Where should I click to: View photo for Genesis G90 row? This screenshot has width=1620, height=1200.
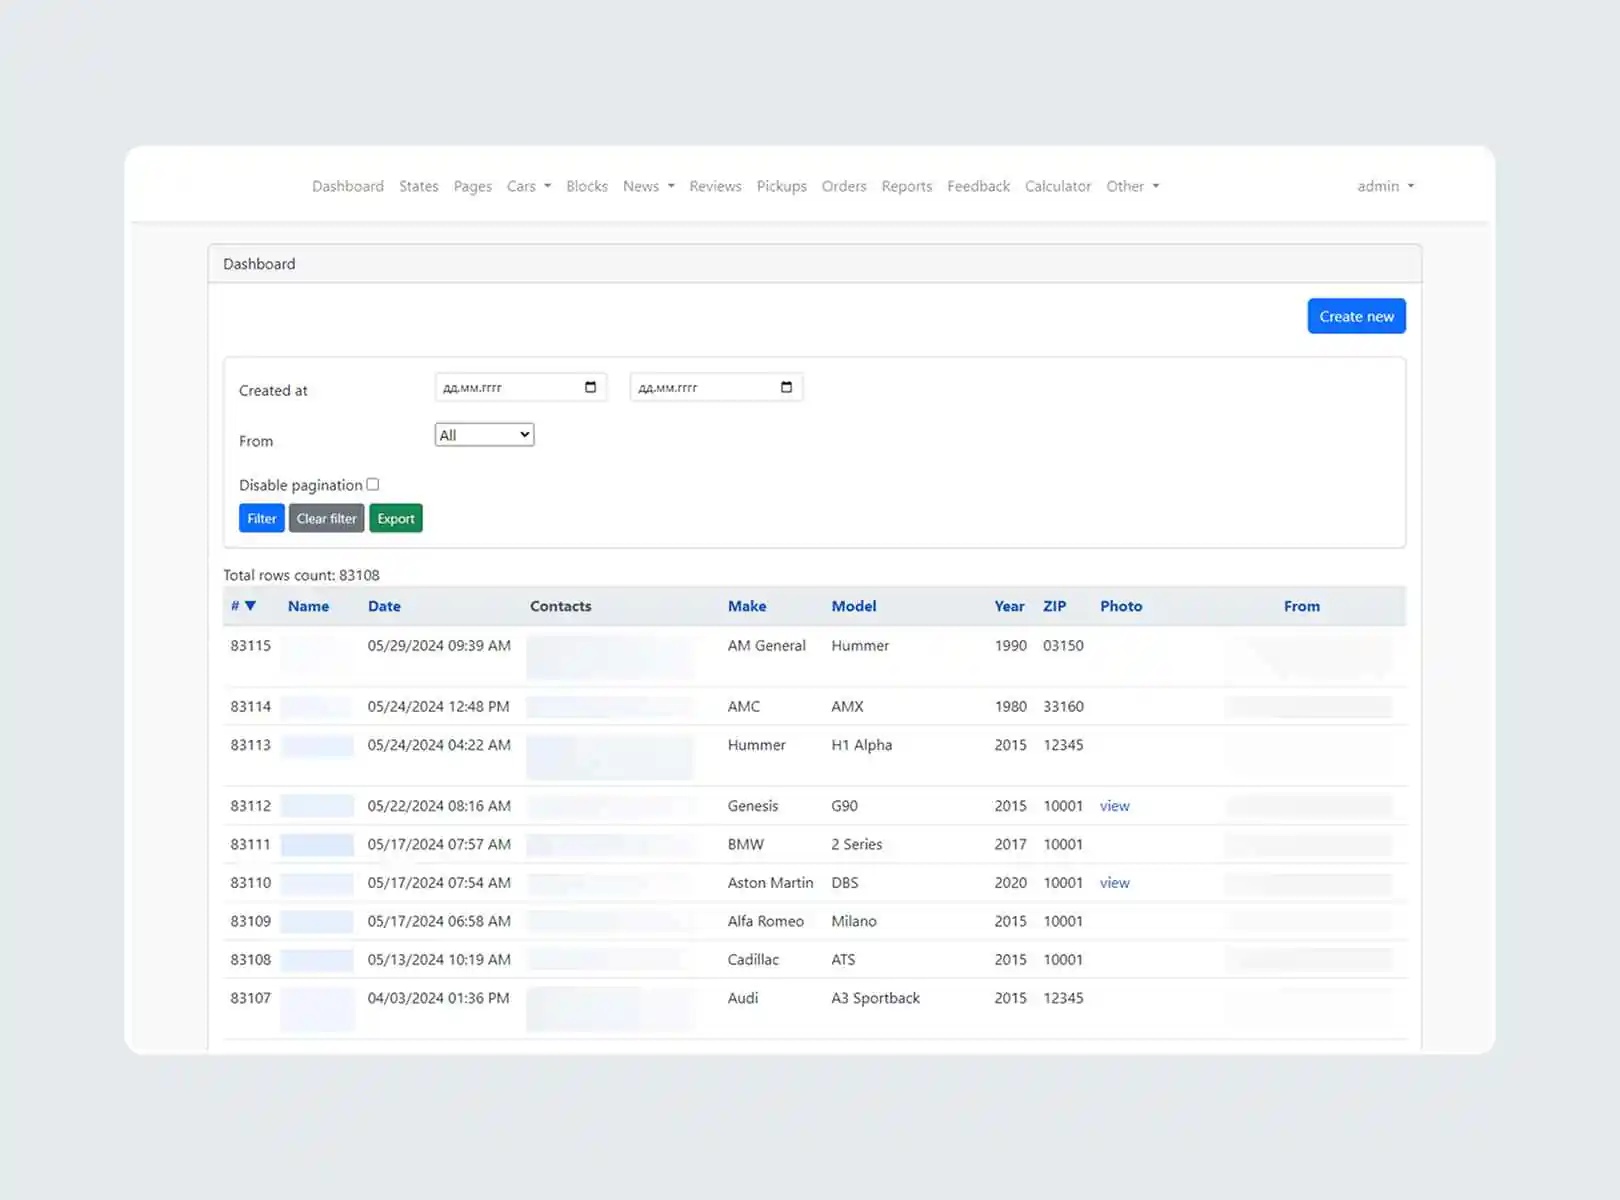coord(1114,806)
